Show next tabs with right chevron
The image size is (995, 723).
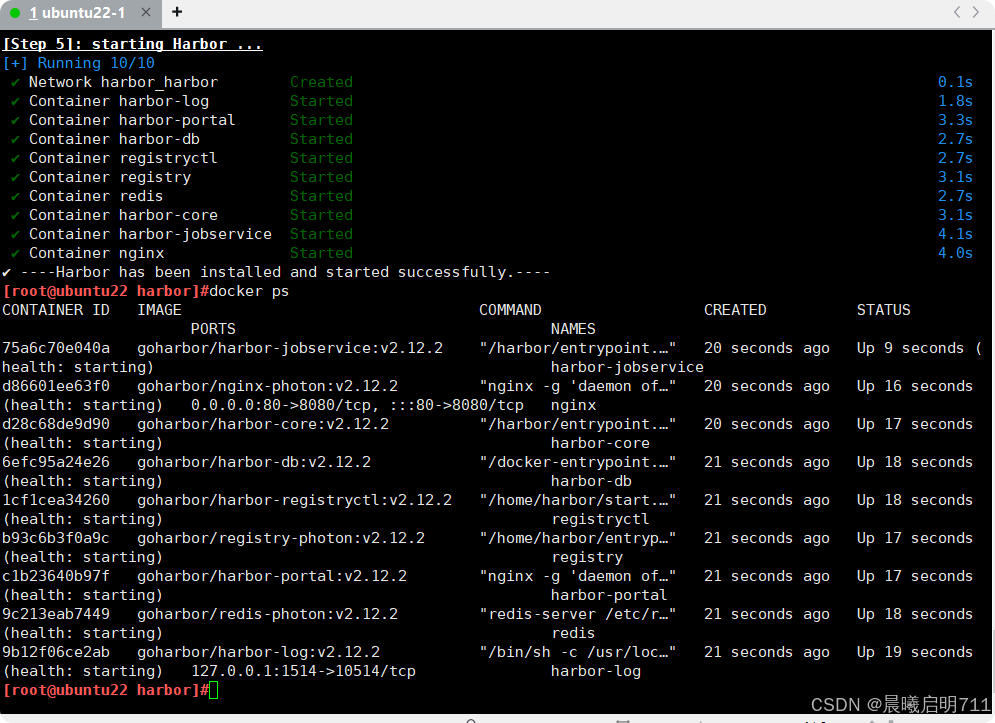(976, 12)
